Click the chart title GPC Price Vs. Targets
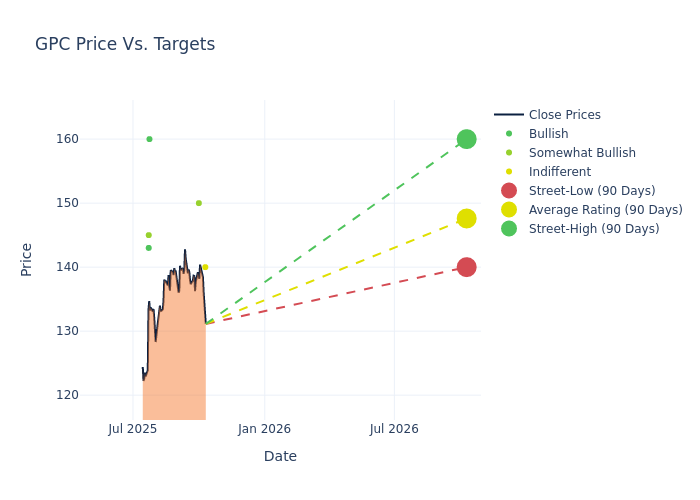The width and height of the screenshot is (700, 500). (125, 44)
